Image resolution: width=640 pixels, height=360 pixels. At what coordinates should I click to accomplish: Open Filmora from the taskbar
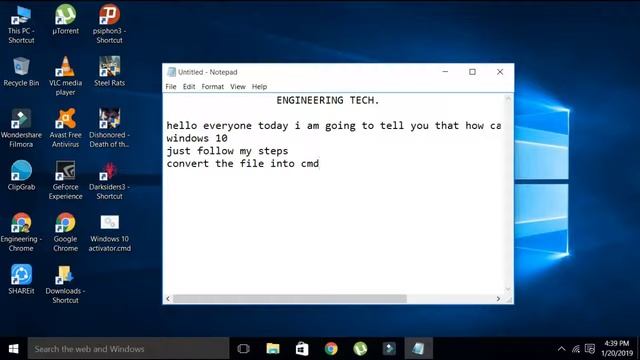[x=389, y=349]
